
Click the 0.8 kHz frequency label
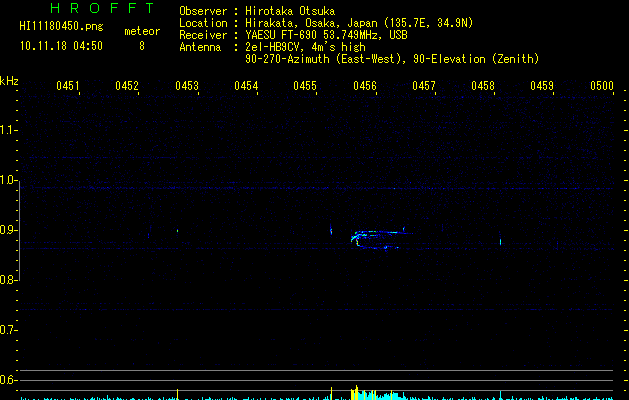pos(8,280)
